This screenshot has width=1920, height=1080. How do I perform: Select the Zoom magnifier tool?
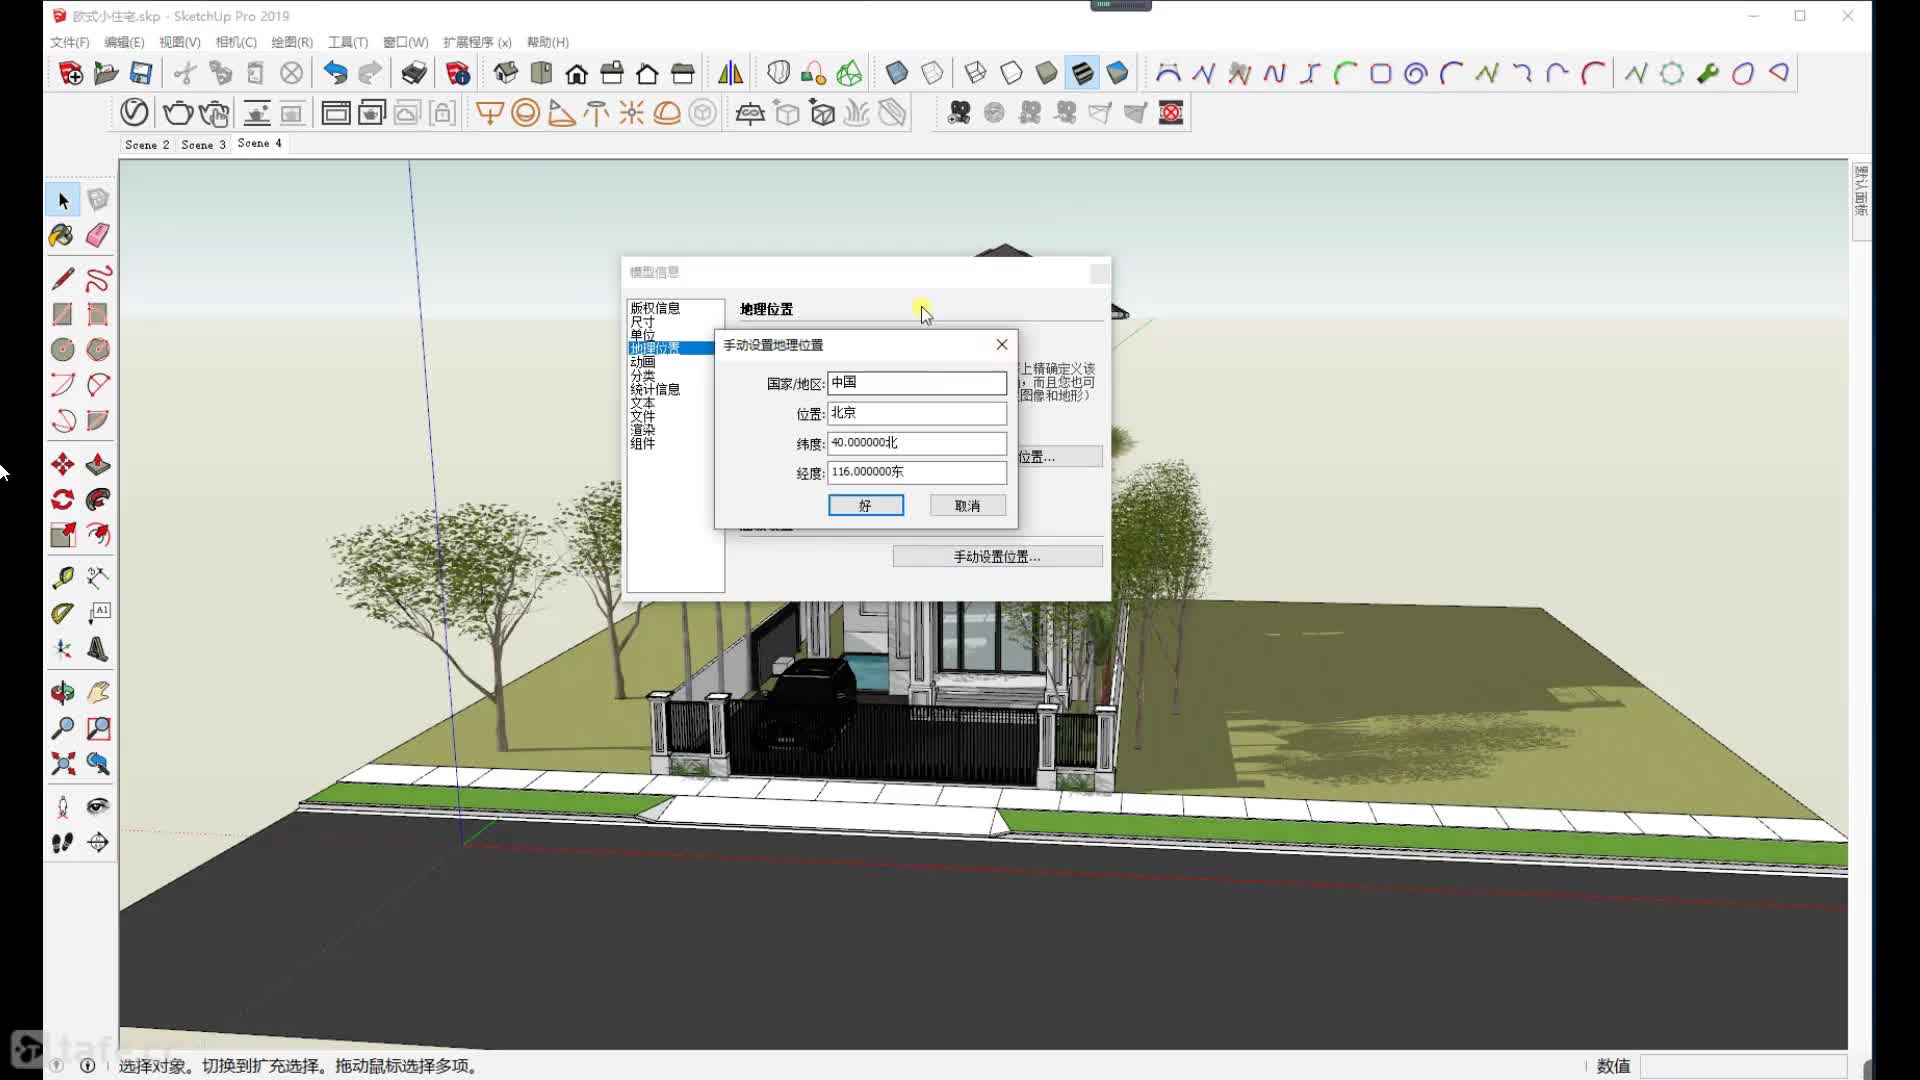click(62, 728)
